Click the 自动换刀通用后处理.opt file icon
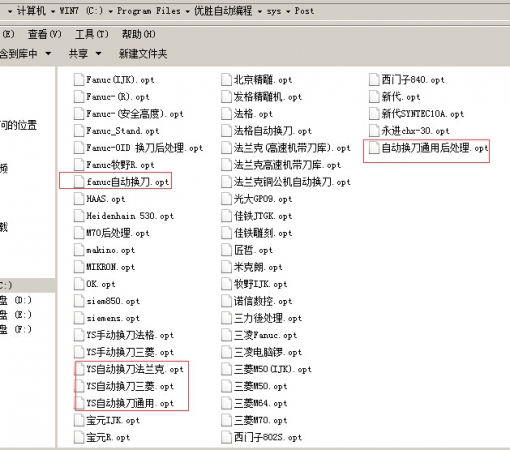 click(x=374, y=148)
